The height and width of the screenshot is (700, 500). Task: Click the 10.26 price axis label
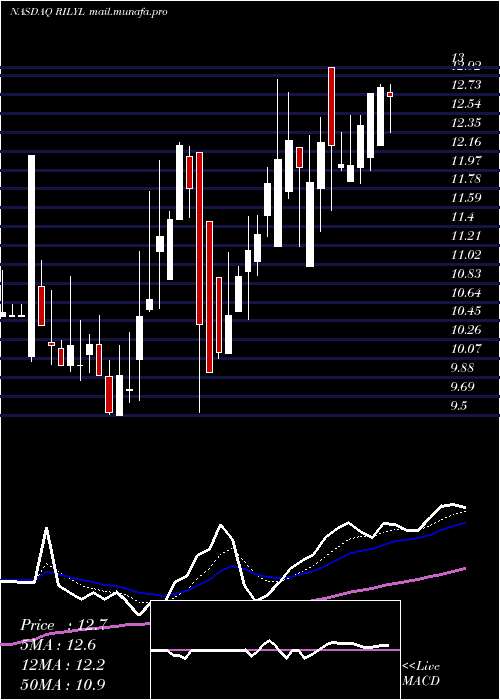tap(467, 330)
